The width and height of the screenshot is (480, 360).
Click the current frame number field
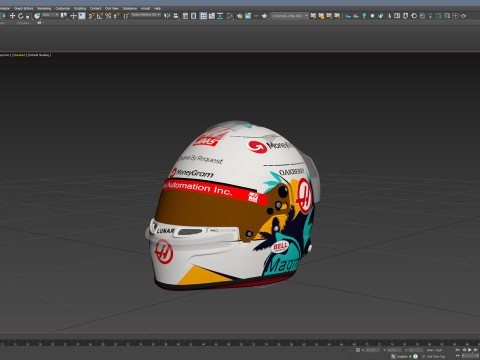pos(470,356)
